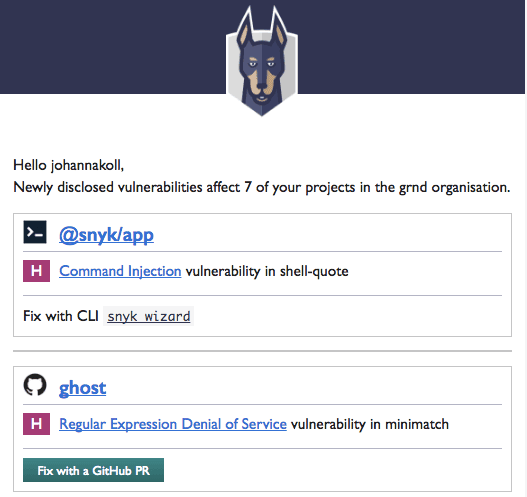Screen dimensions: 527x497
Task: Click the Snyk Doberman dog logo
Action: pos(262,60)
